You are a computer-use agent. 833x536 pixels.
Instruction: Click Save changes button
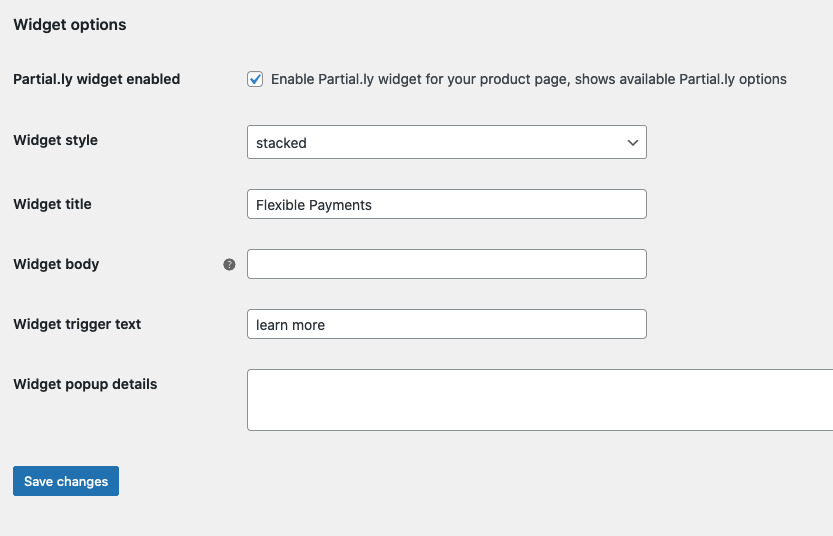tap(66, 481)
